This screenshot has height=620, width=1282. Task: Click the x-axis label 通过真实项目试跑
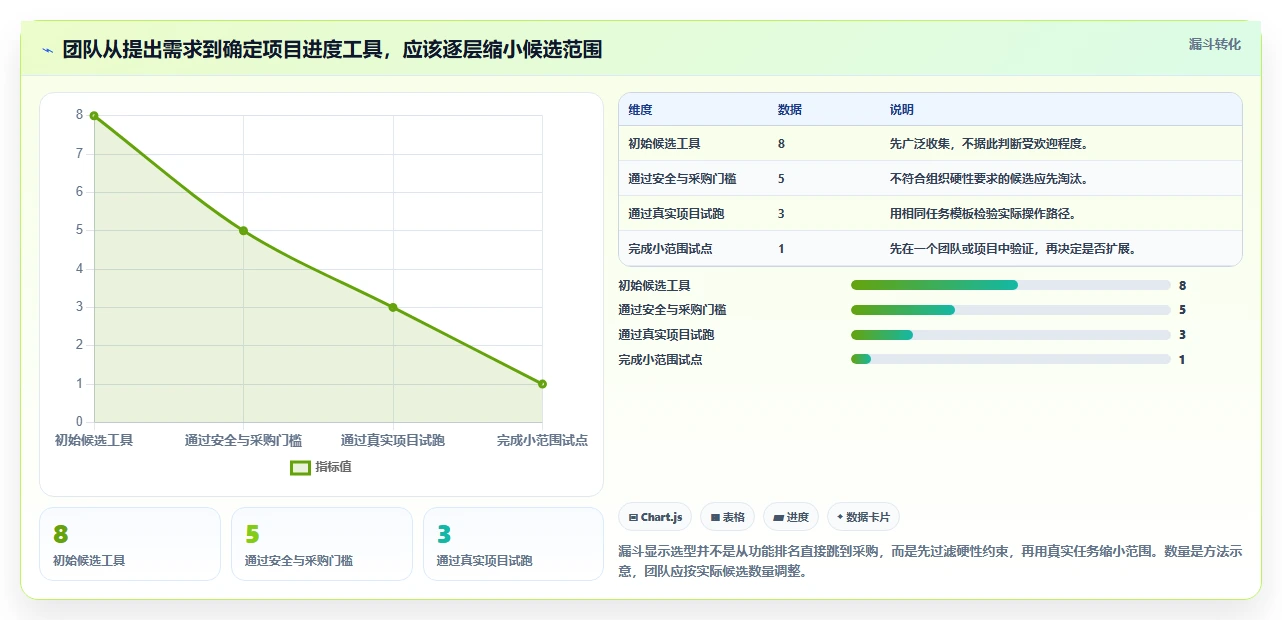[x=393, y=440]
